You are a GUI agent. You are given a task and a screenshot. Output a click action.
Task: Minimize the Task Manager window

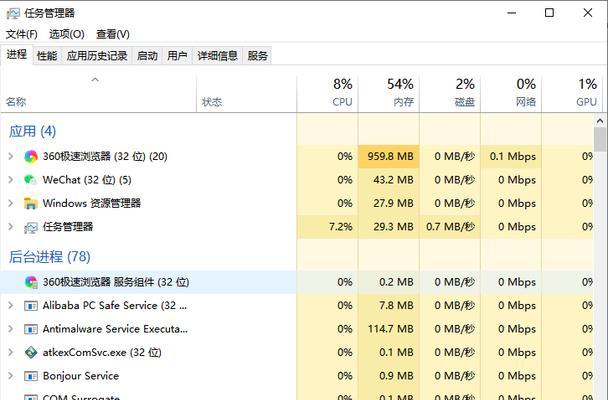511,13
